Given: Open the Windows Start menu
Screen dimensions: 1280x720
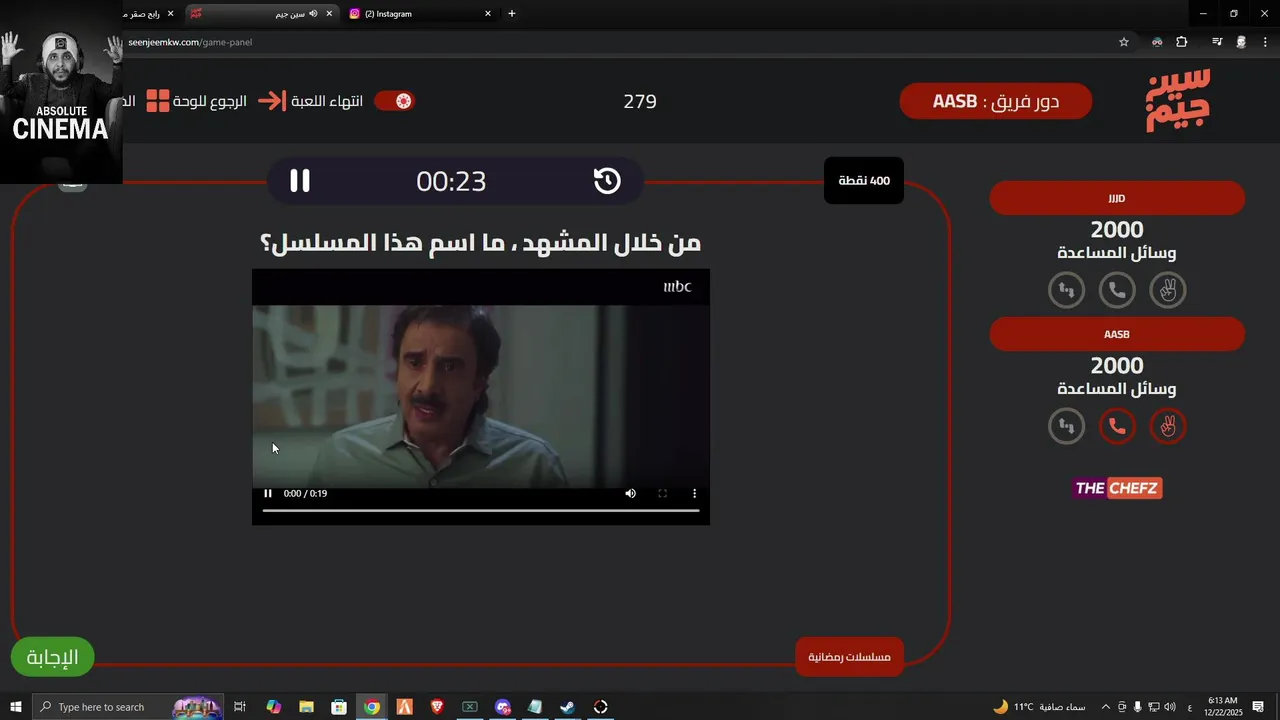Looking at the screenshot, I should tap(16, 707).
